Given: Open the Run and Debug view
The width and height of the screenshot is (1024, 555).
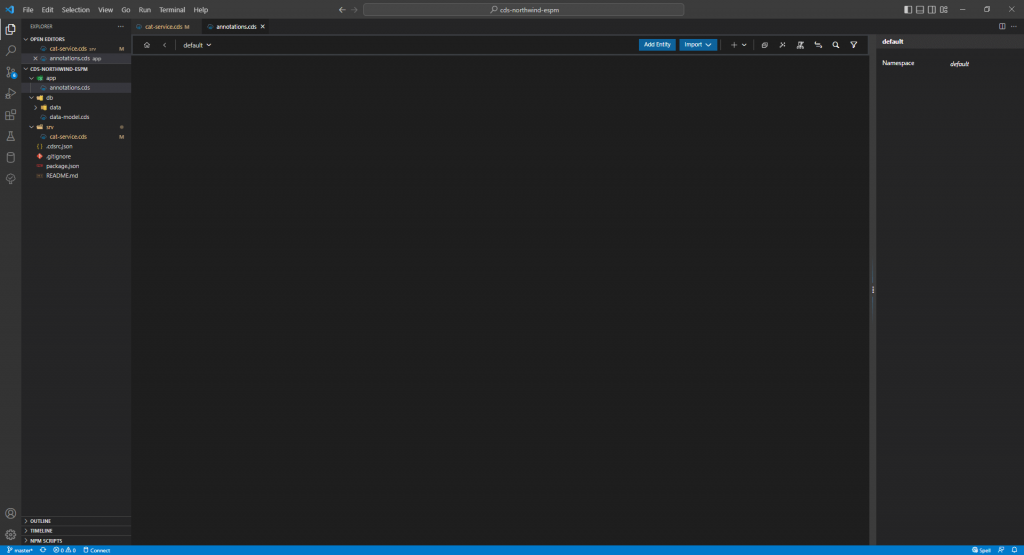Looking at the screenshot, I should click(10, 93).
